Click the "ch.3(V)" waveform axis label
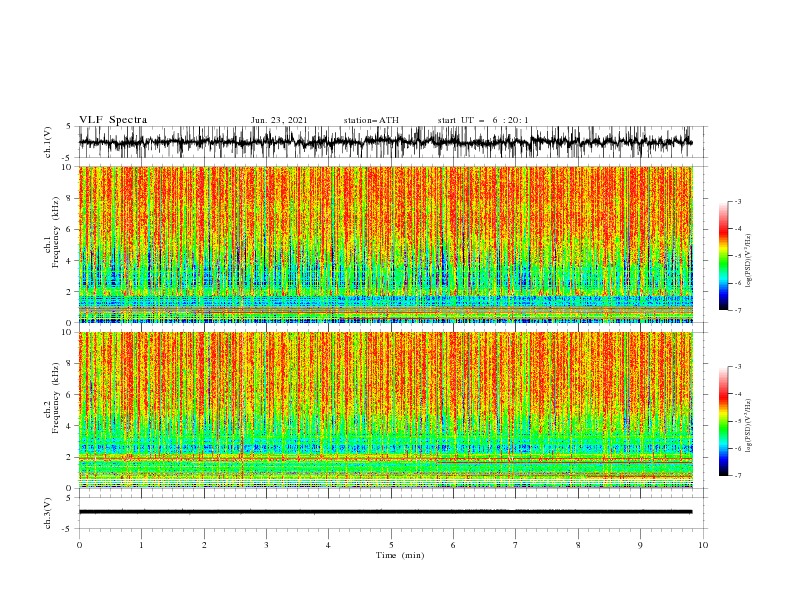Screen dimensions: 792x612 pyautogui.click(x=48, y=513)
